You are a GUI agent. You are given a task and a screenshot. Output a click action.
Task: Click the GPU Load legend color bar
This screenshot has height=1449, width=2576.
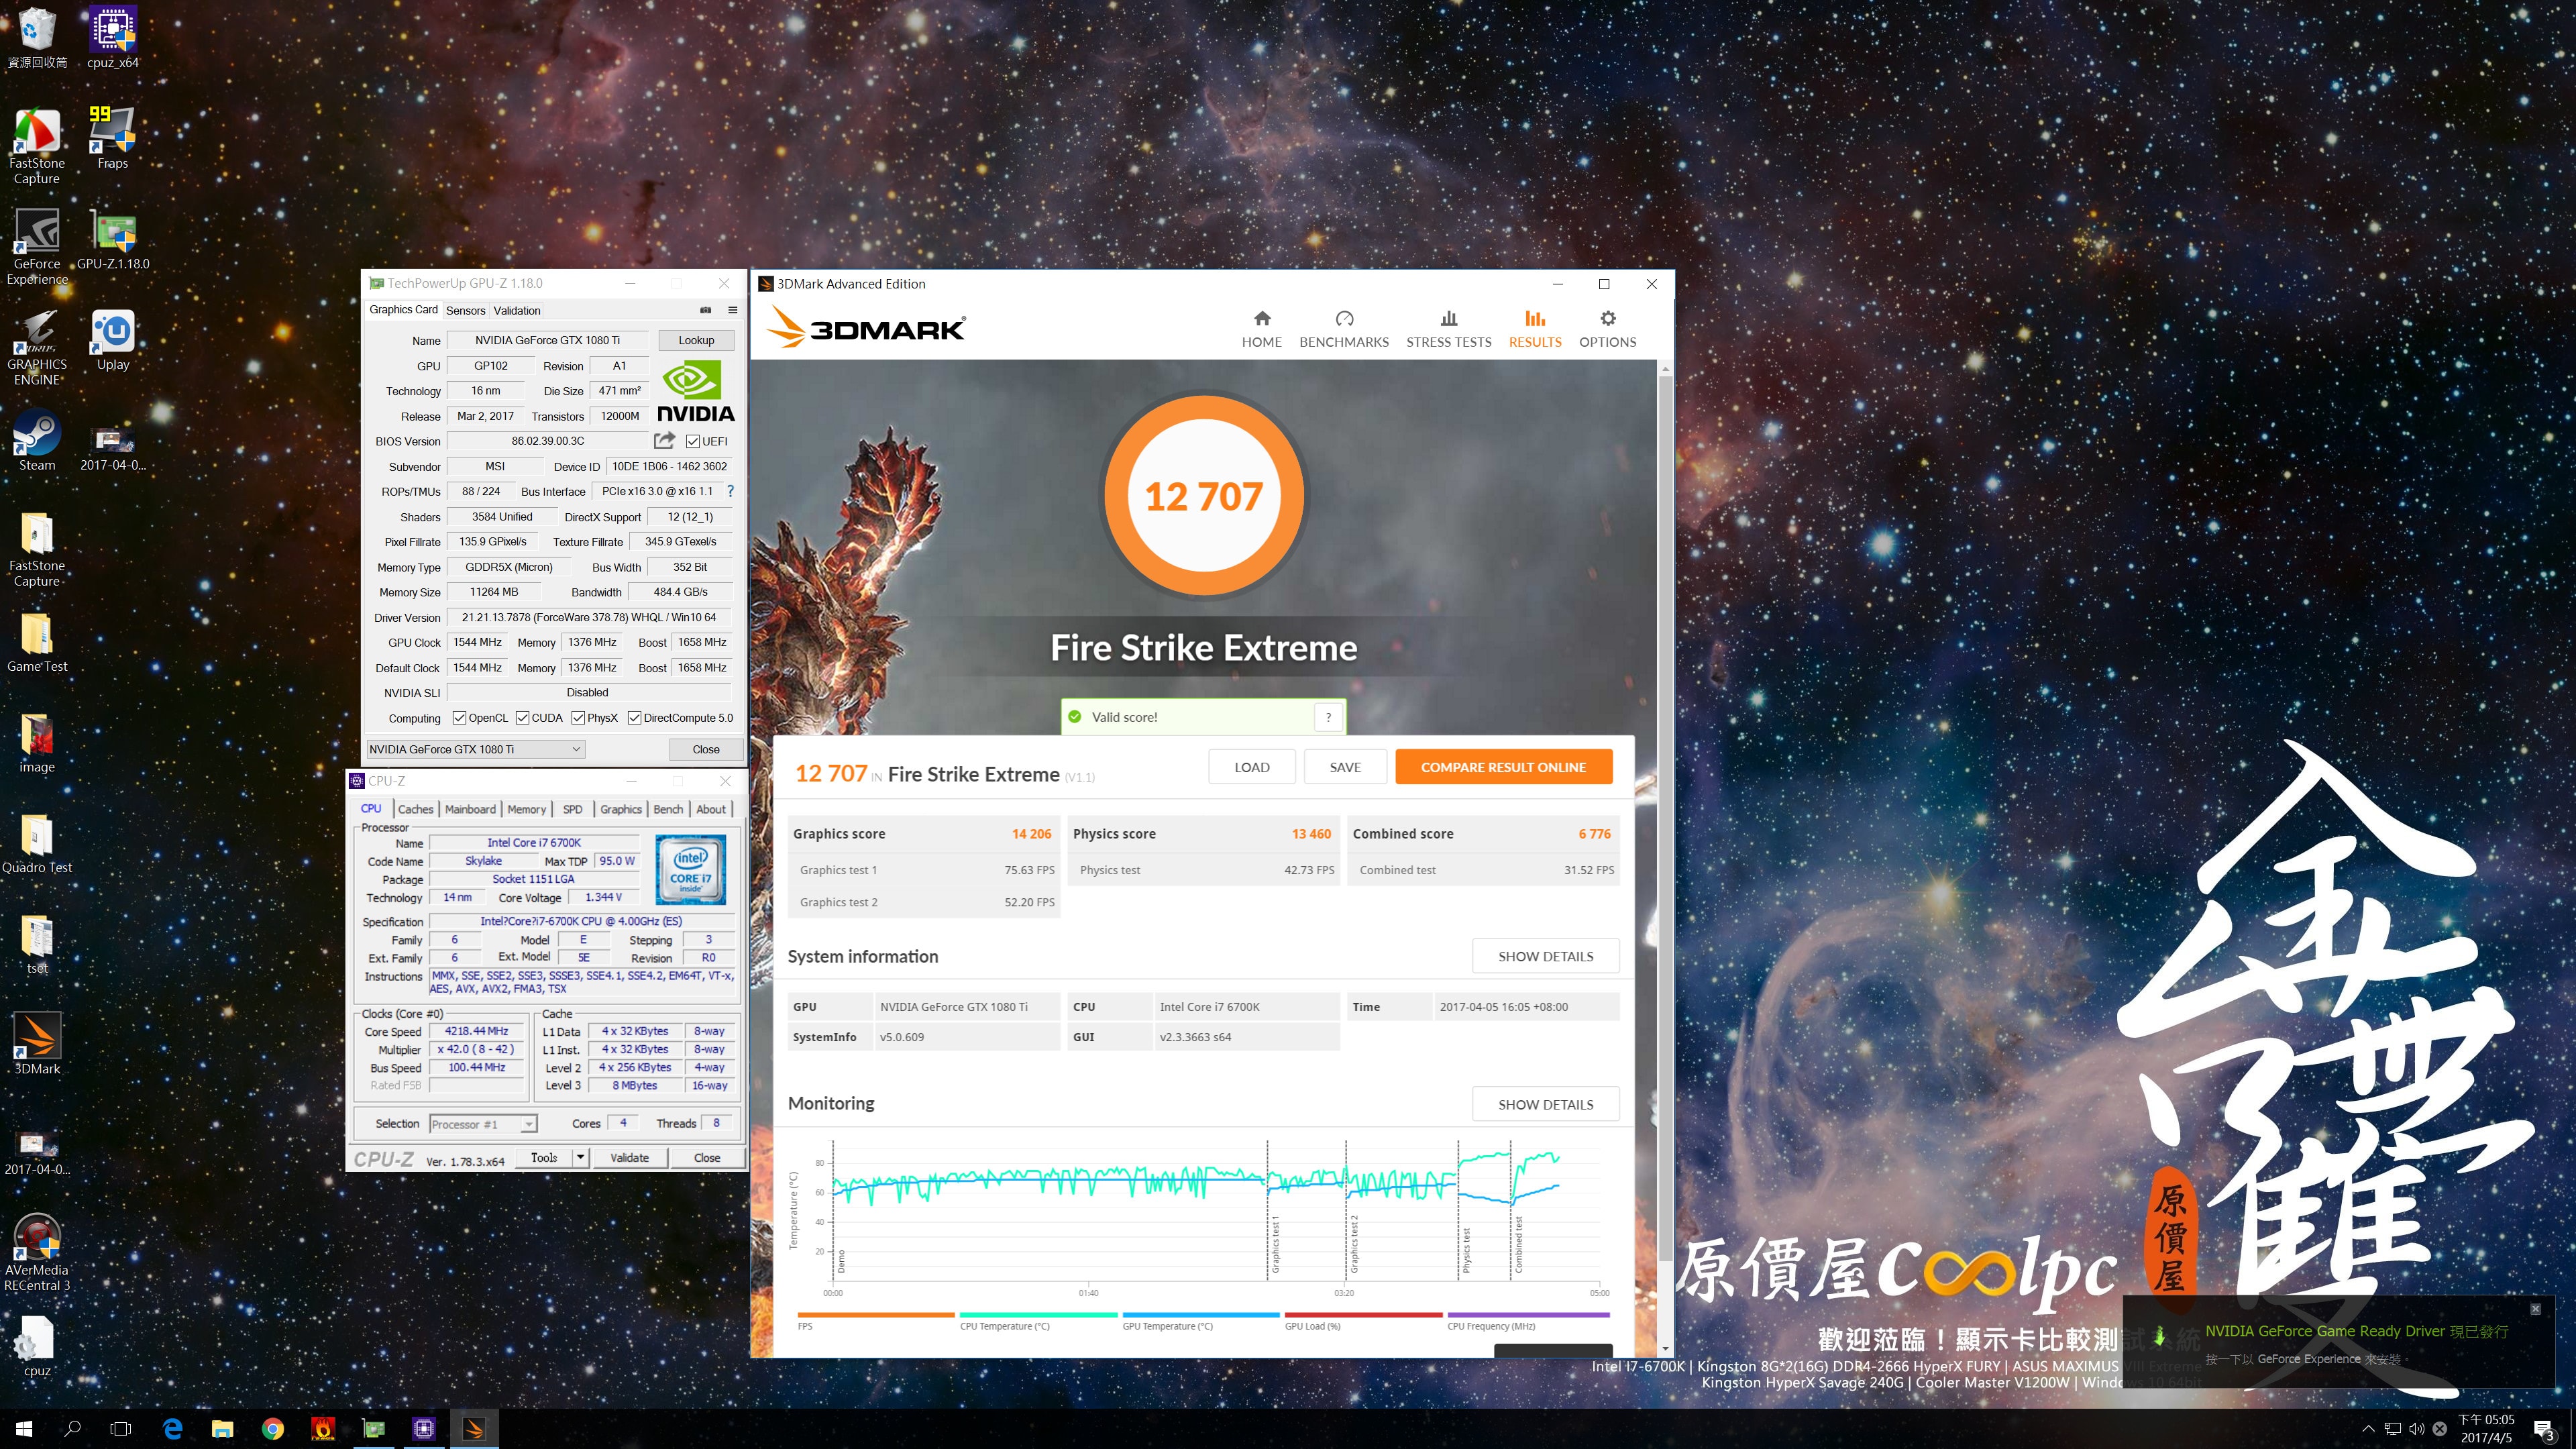tap(1363, 1315)
